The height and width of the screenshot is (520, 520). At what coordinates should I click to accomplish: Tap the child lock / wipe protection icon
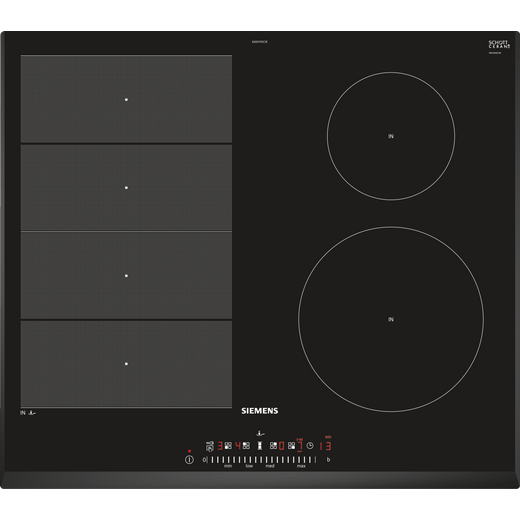(210, 446)
